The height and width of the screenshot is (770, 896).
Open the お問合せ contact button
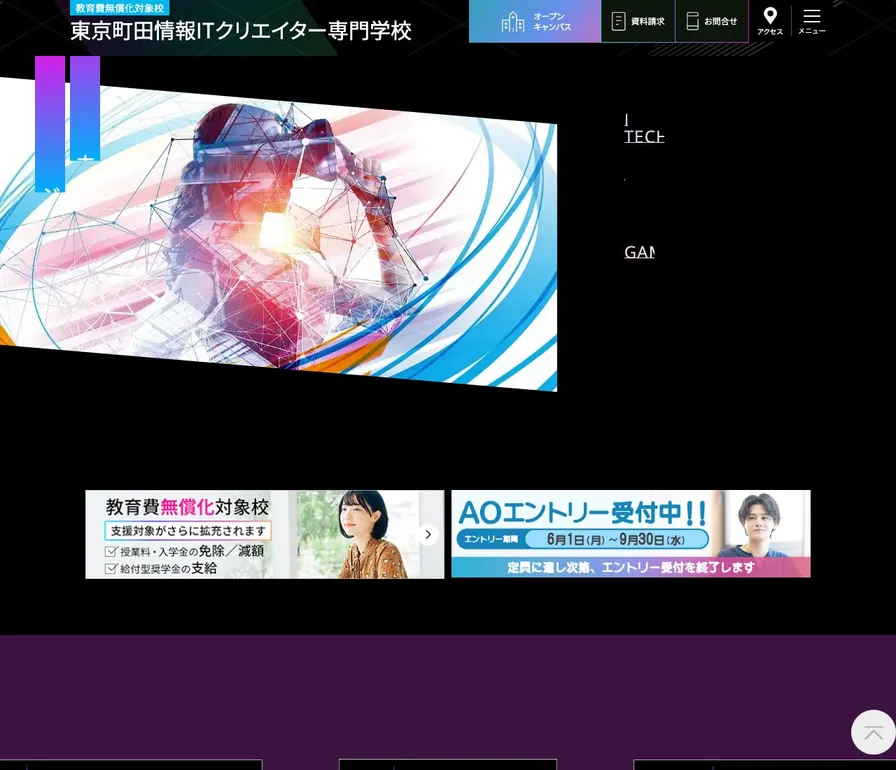(711, 21)
